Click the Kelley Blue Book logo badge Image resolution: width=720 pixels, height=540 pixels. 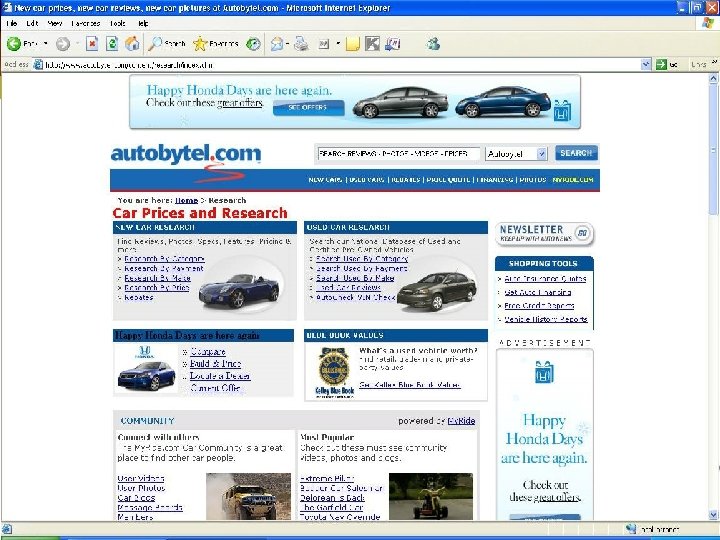pos(334,373)
